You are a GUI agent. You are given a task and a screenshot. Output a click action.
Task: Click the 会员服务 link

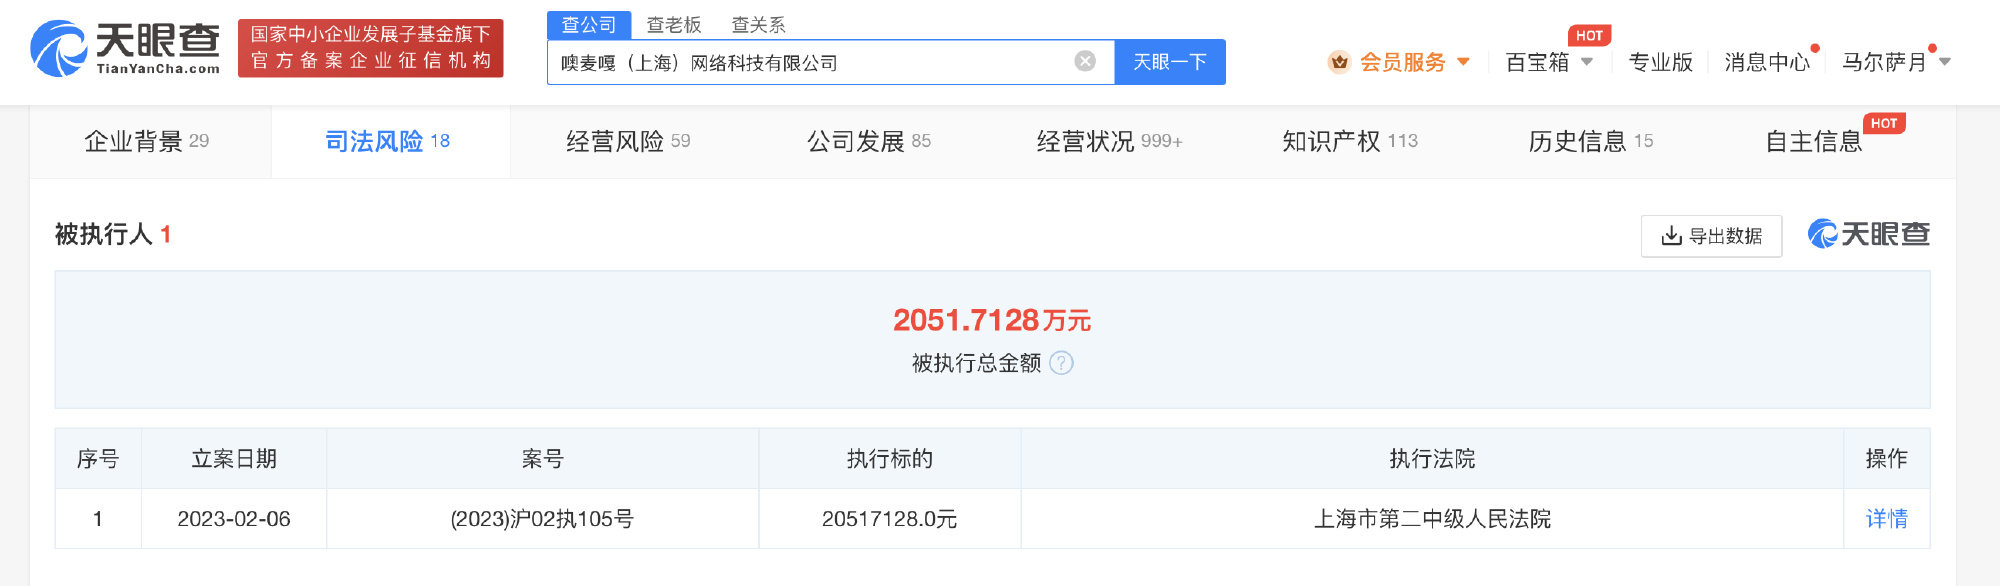click(1403, 62)
